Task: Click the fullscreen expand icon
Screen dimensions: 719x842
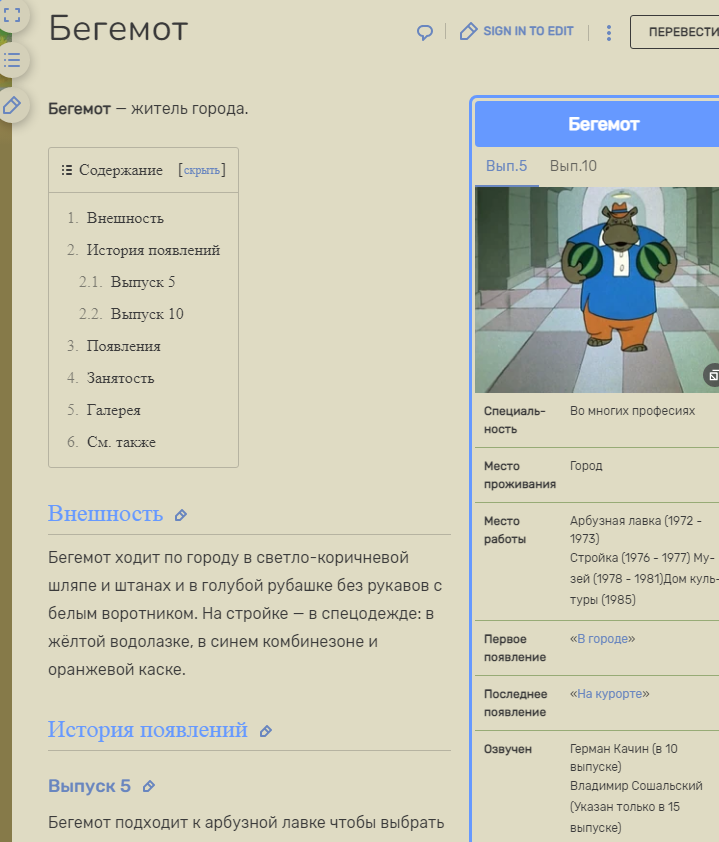Action: coord(12,14)
